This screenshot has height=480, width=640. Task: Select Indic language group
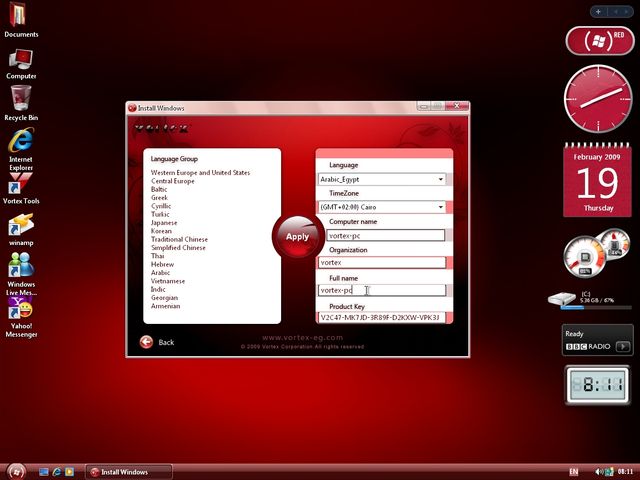tap(158, 289)
